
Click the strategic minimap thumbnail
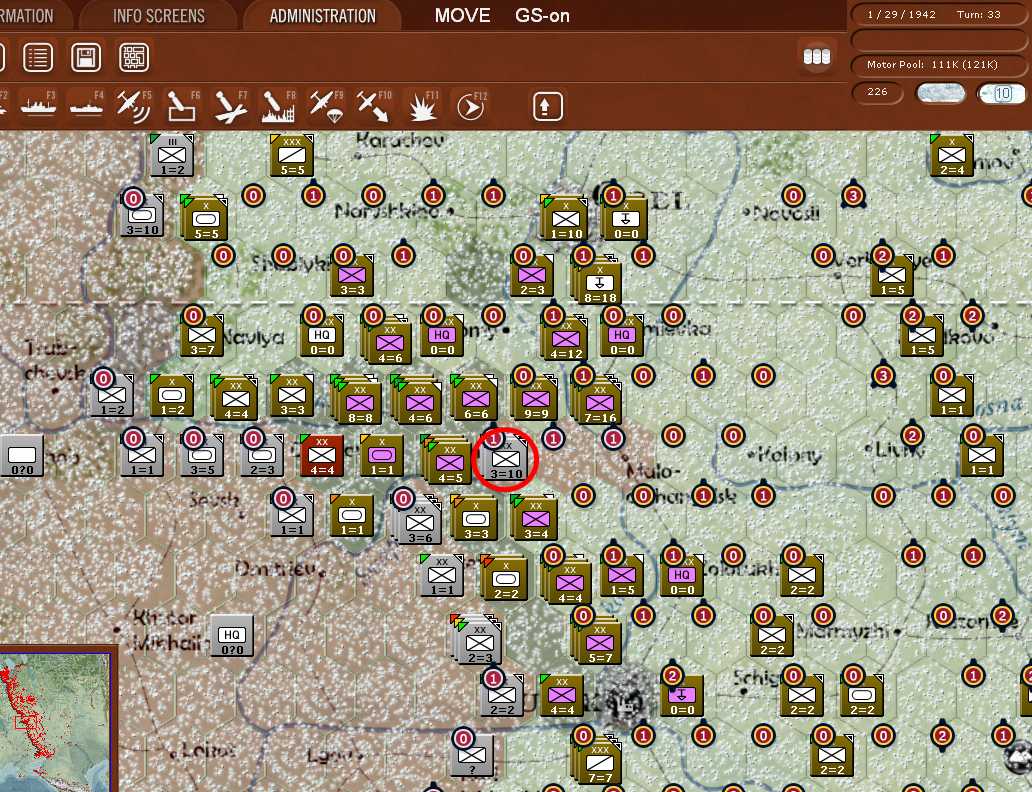tap(54, 721)
